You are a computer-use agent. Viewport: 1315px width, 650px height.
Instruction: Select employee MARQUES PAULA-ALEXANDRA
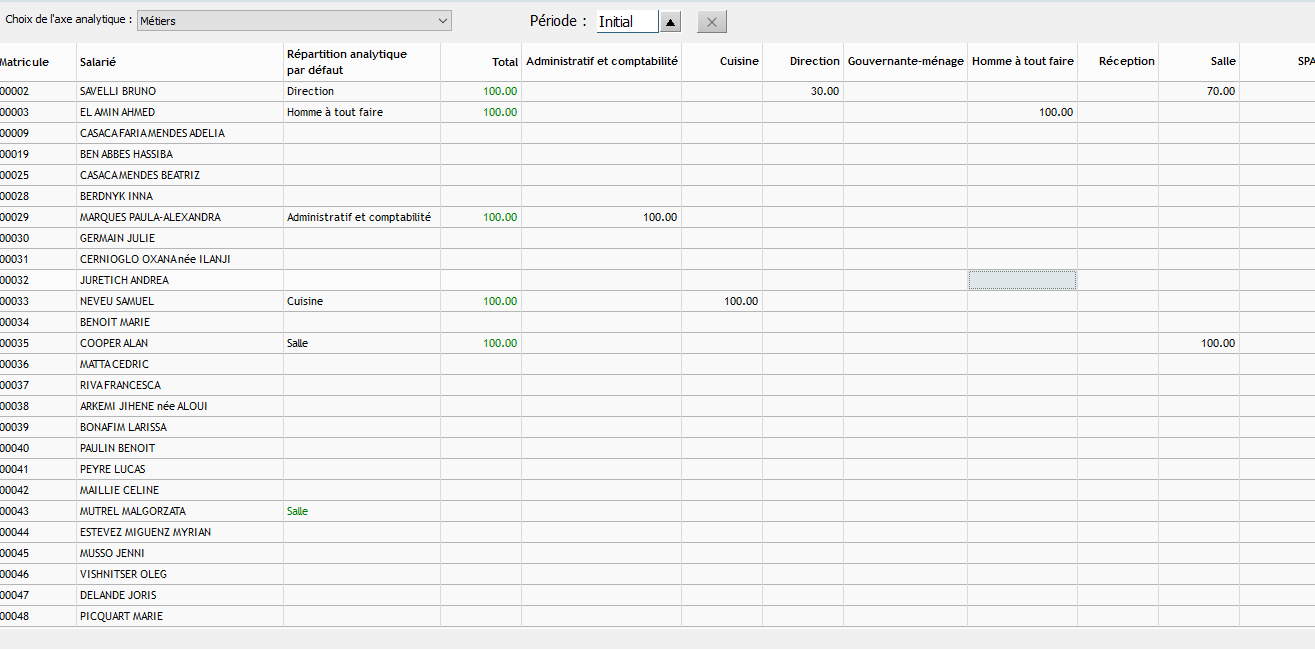[x=150, y=217]
